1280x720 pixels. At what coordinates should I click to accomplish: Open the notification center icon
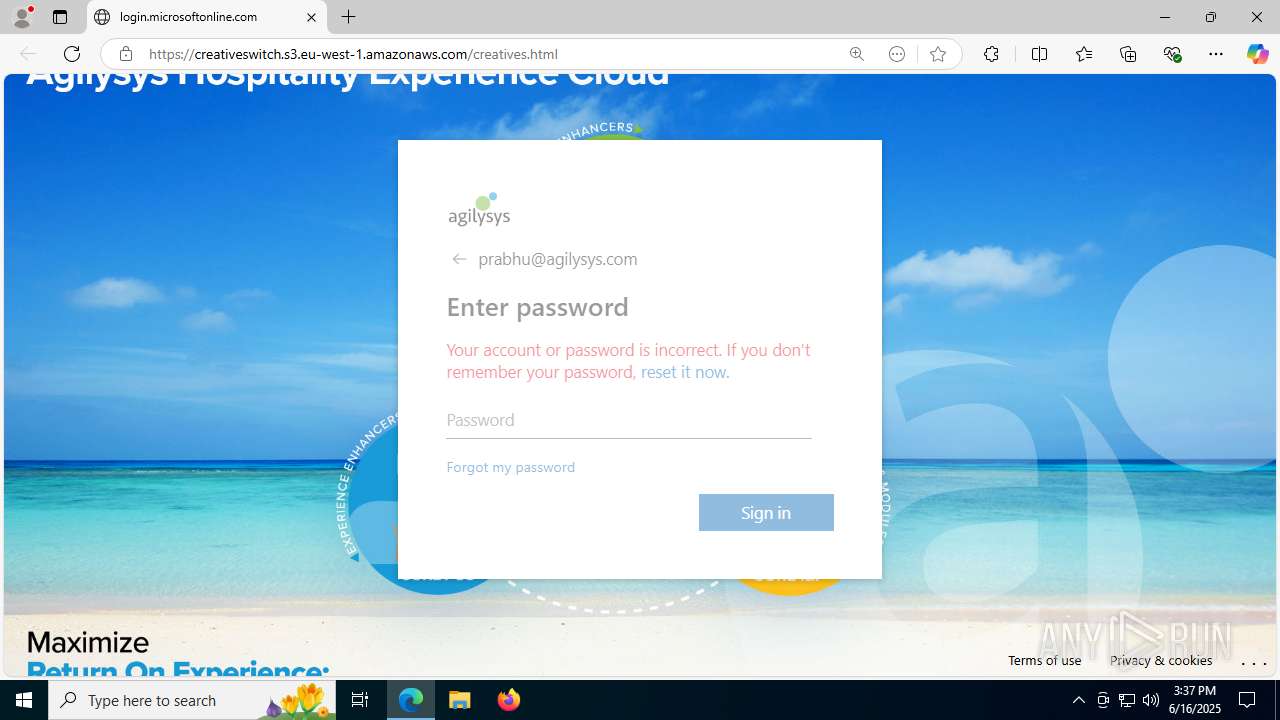point(1247,700)
